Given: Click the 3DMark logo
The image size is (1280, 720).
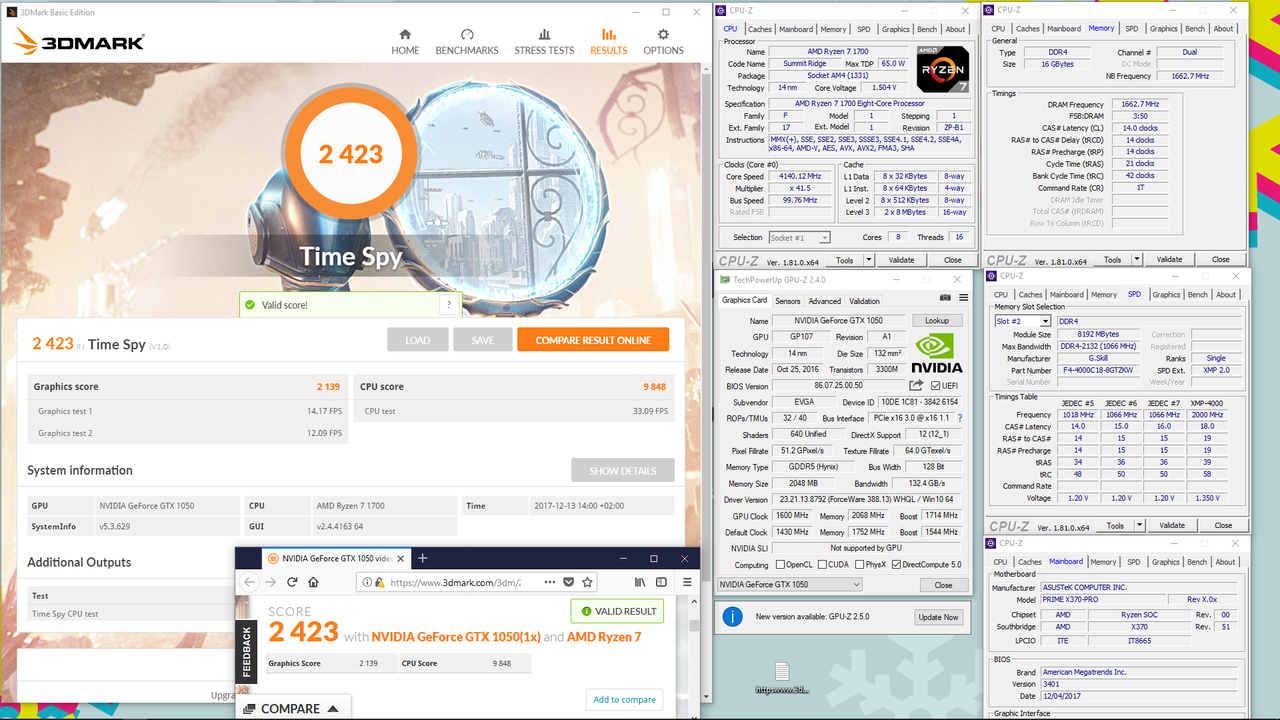Looking at the screenshot, I should 80,41.
